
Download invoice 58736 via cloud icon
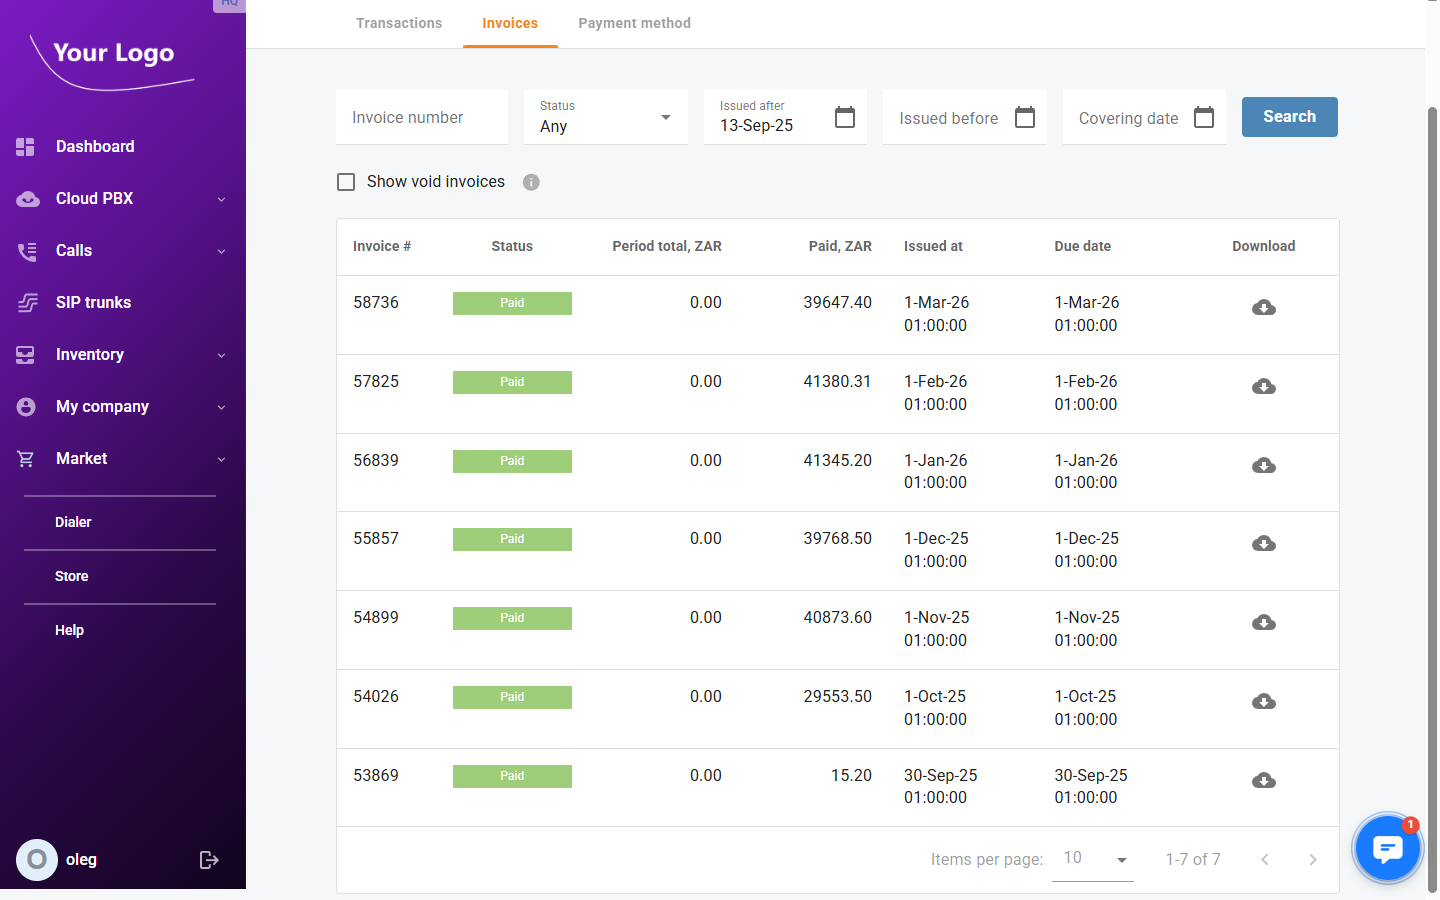(1263, 307)
